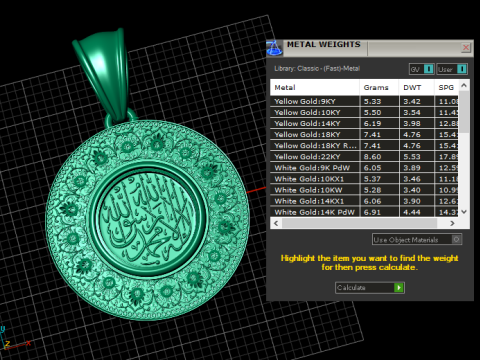Viewport: 480px width, 360px height.
Task: Click the vertical scrollbar thumb
Action: click(464, 112)
